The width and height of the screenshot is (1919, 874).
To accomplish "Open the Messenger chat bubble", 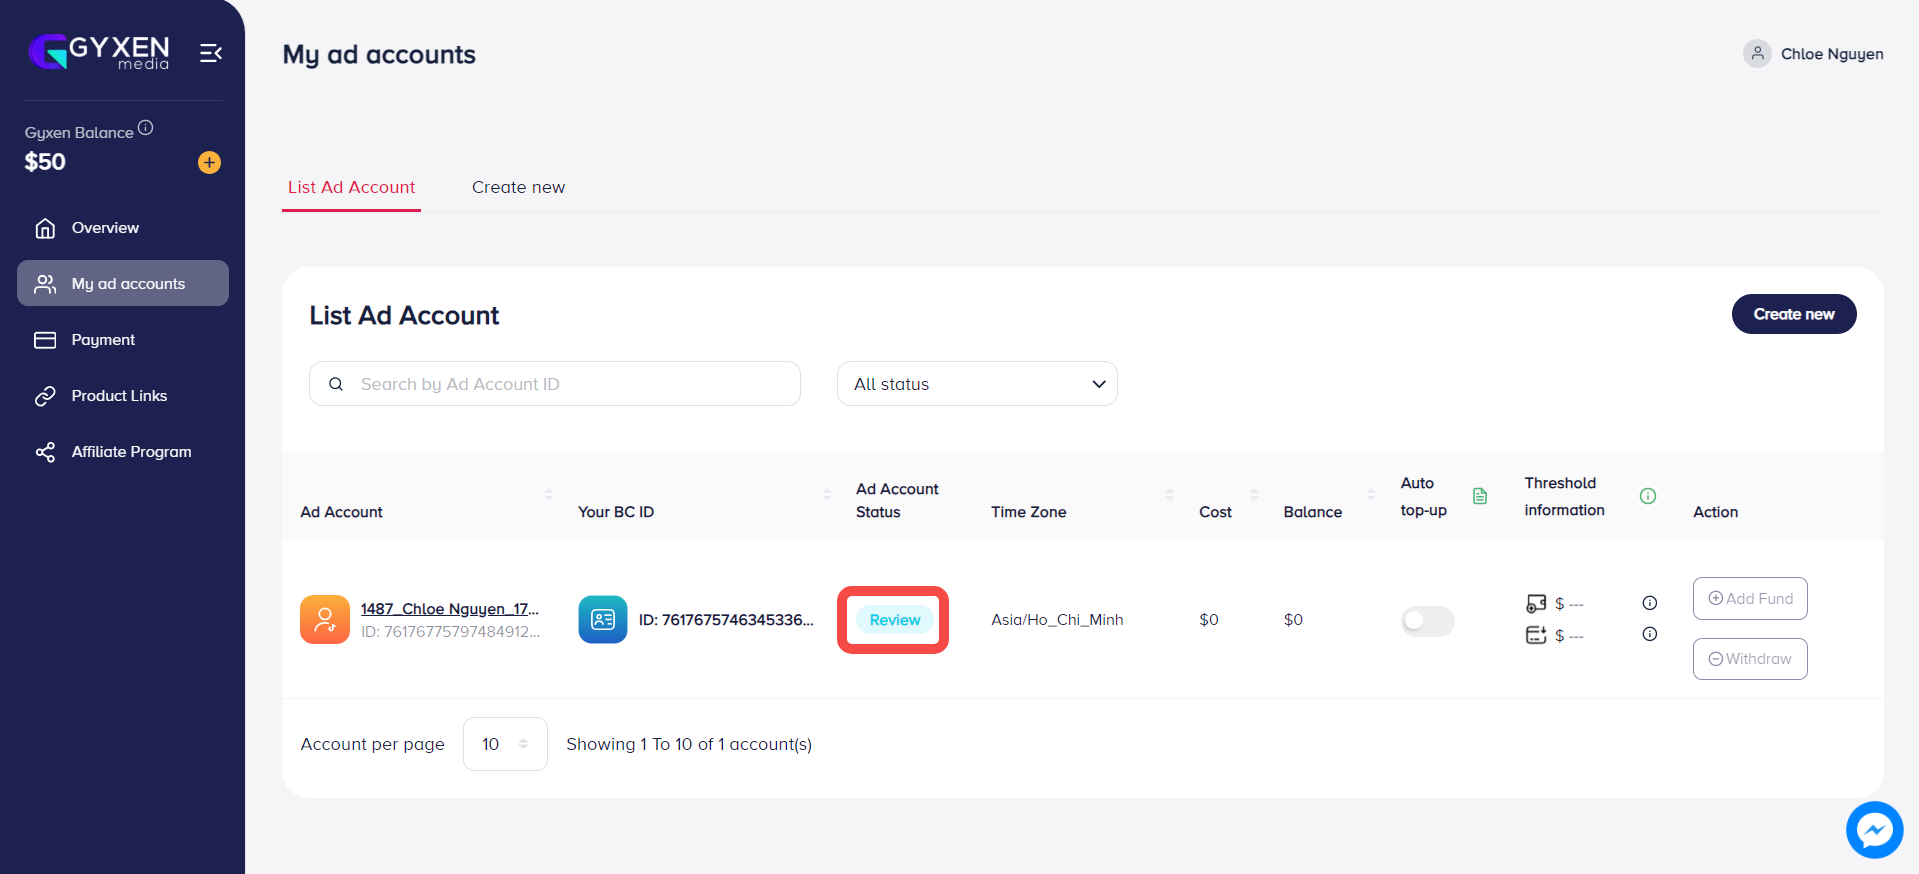I will pyautogui.click(x=1874, y=830).
